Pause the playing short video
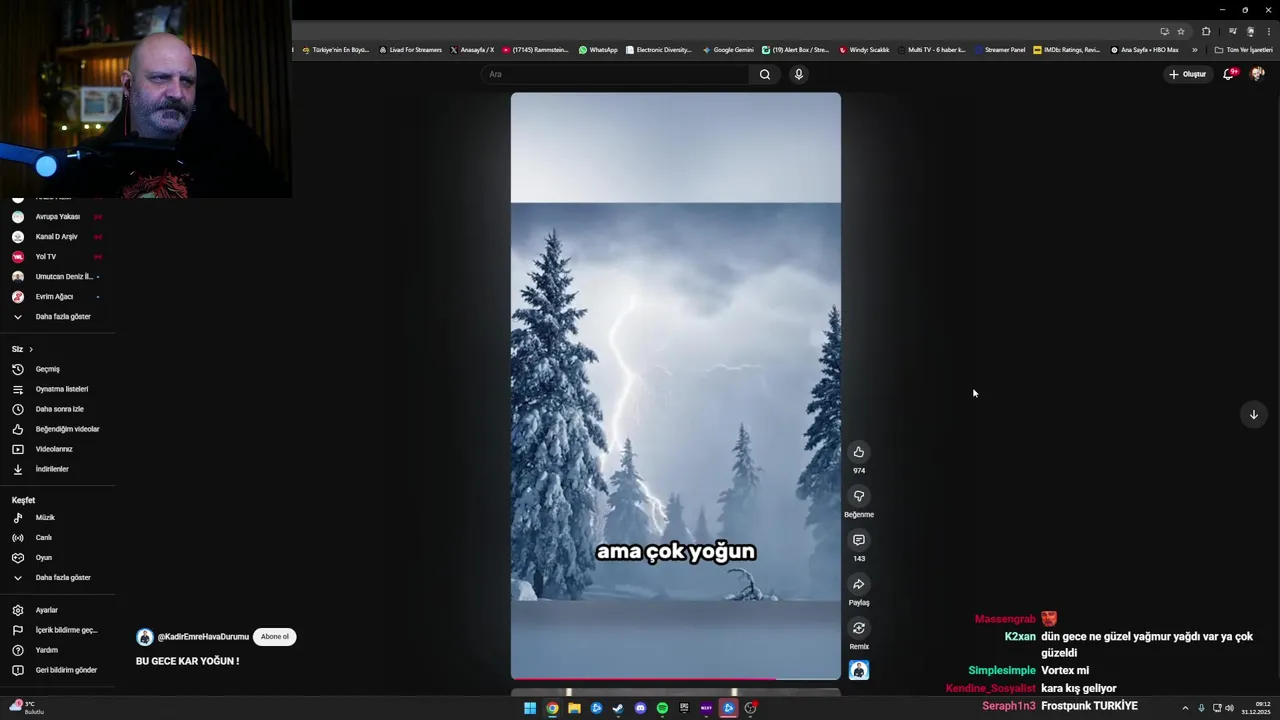 [676, 386]
